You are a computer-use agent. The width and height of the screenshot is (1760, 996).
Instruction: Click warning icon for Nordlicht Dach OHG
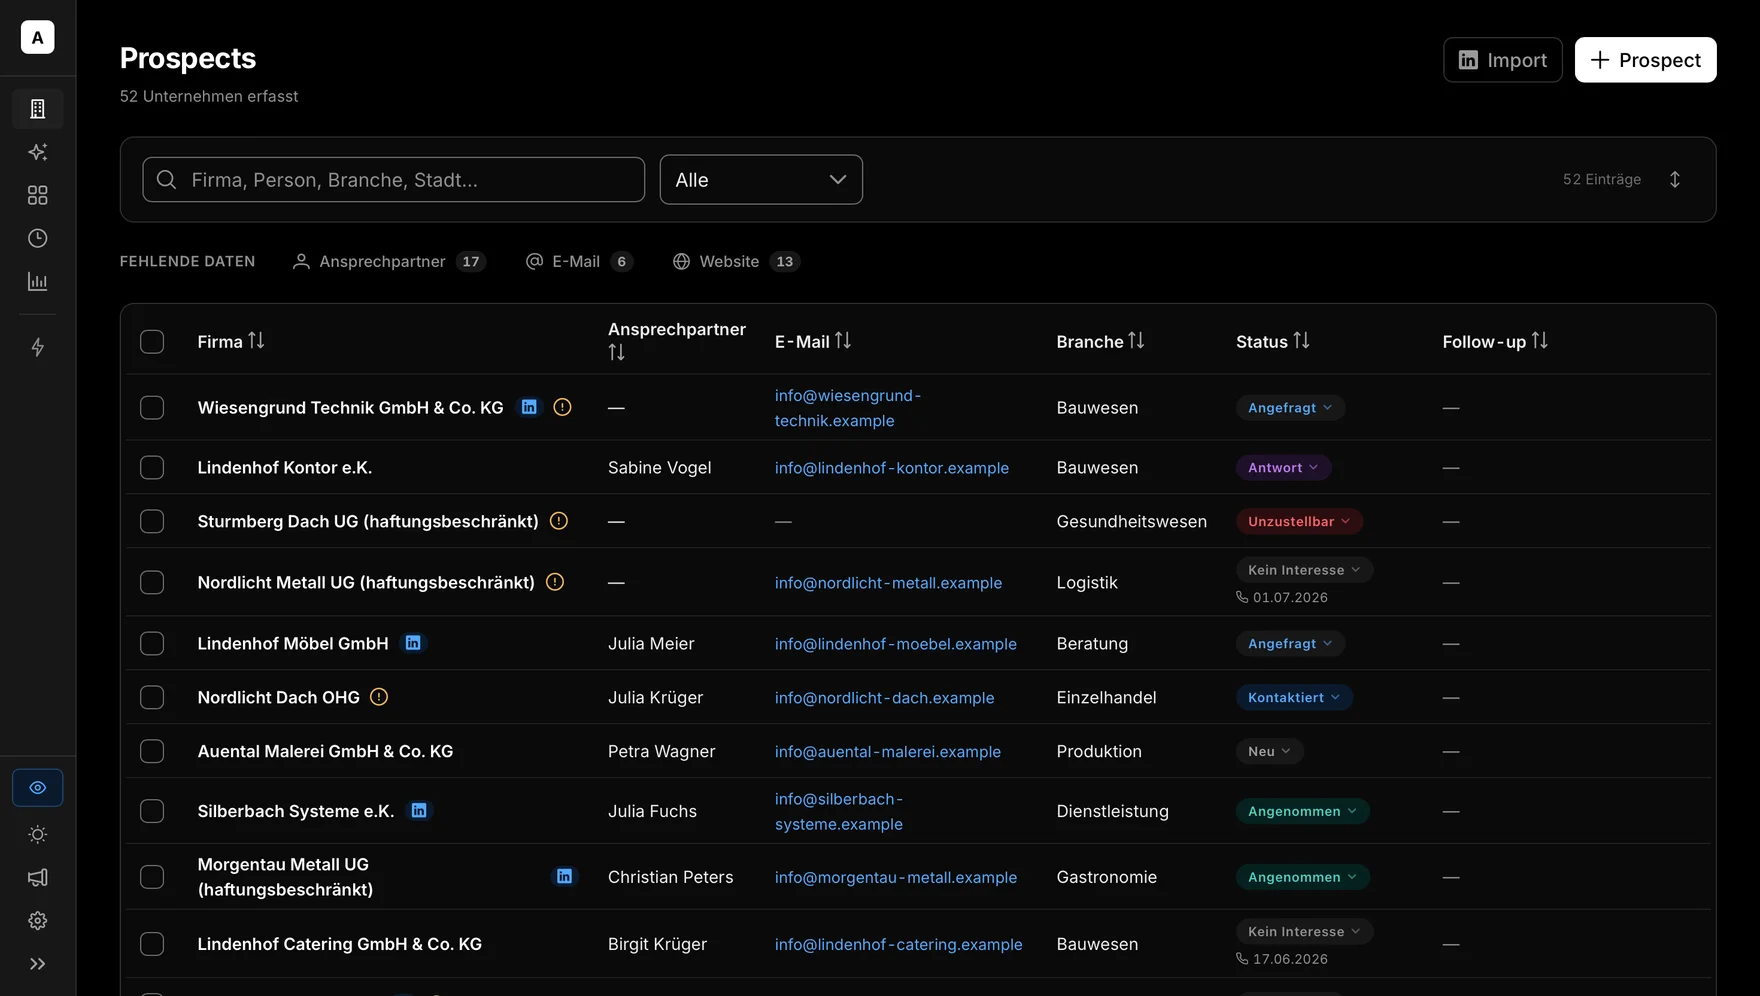coord(379,697)
